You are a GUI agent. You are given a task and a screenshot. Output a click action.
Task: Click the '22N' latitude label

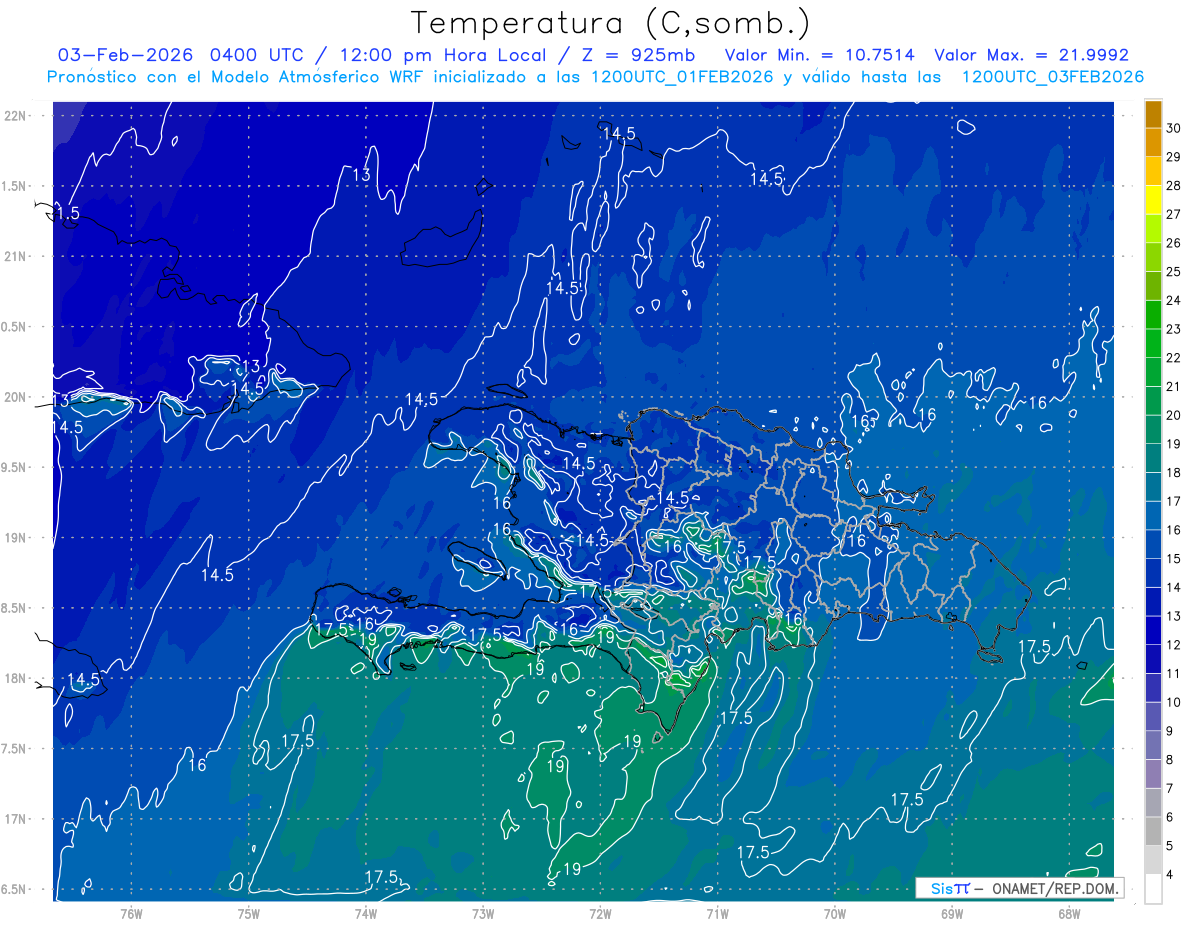coord(14,116)
